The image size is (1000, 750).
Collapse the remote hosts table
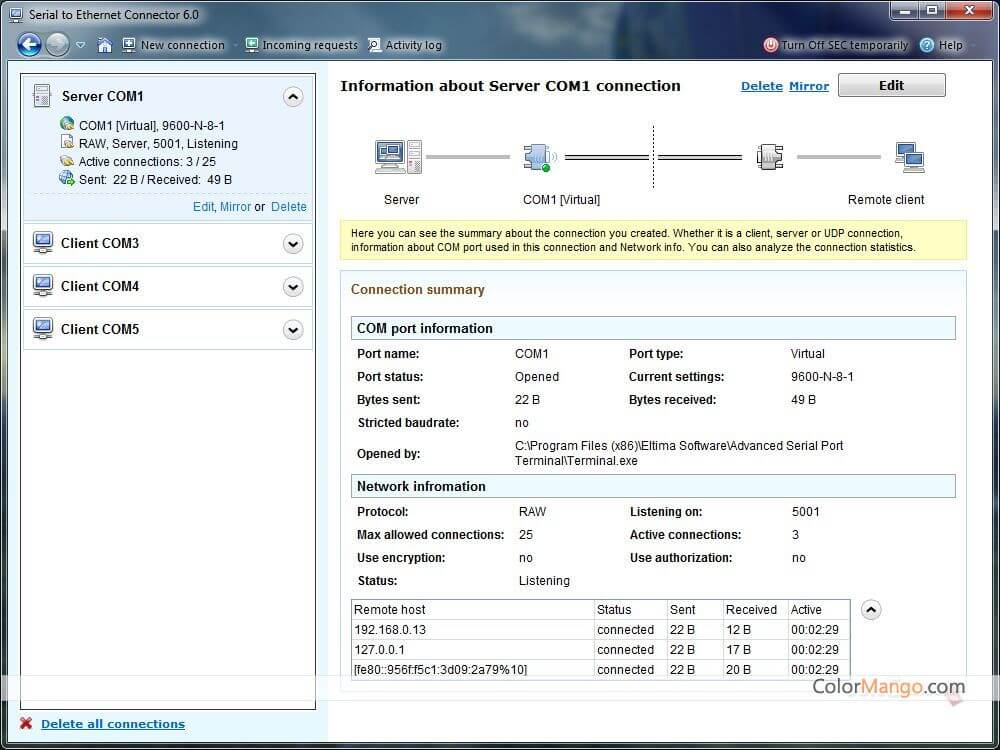(x=871, y=610)
